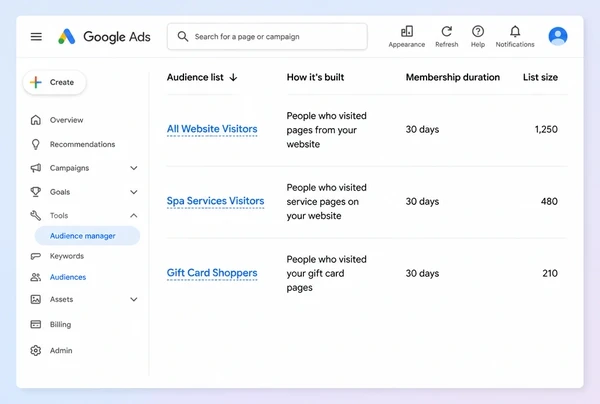Open Notifications bell
This screenshot has width=600, height=404.
[515, 31]
